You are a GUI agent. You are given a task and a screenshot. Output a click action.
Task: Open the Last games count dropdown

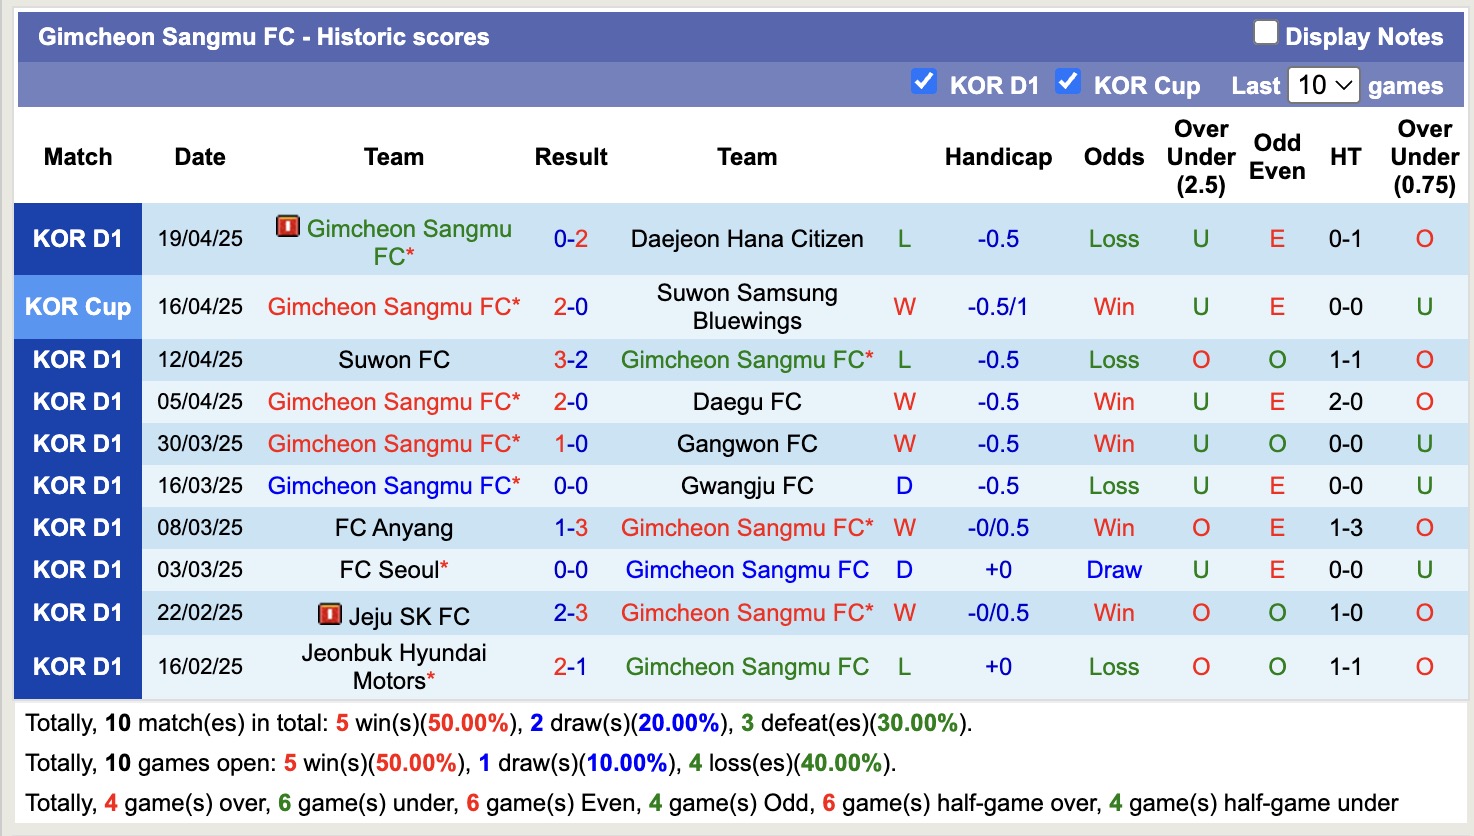1323,86
